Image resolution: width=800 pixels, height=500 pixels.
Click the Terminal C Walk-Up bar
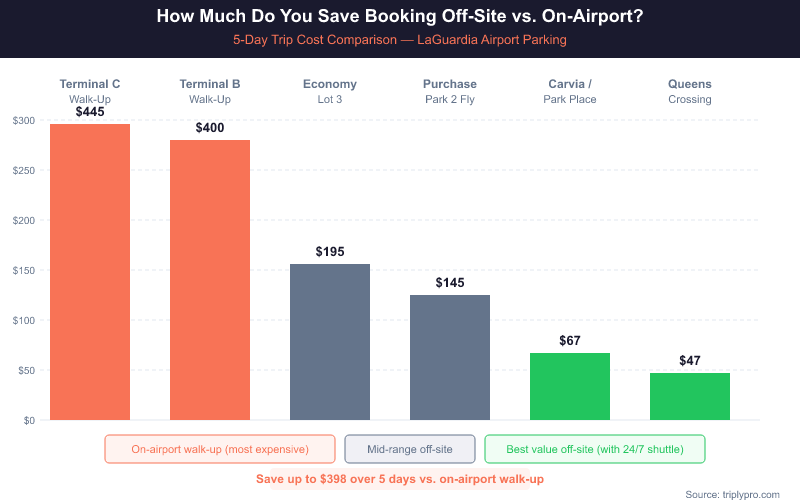(90, 271)
